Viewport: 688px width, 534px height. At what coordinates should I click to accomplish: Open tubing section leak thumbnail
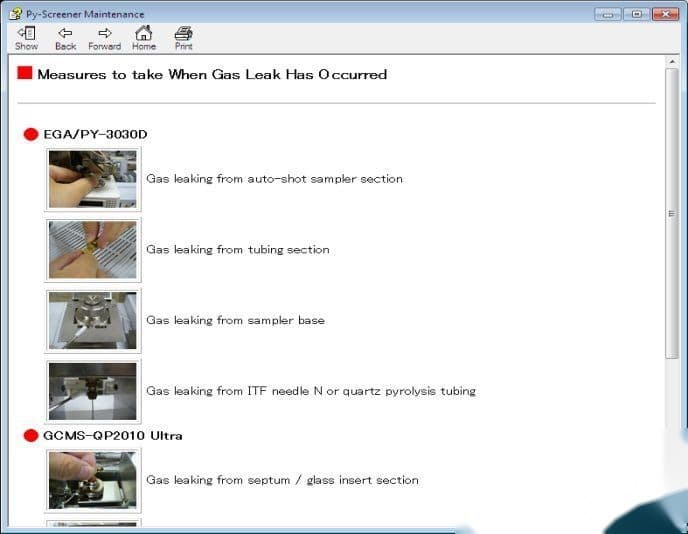(93, 250)
